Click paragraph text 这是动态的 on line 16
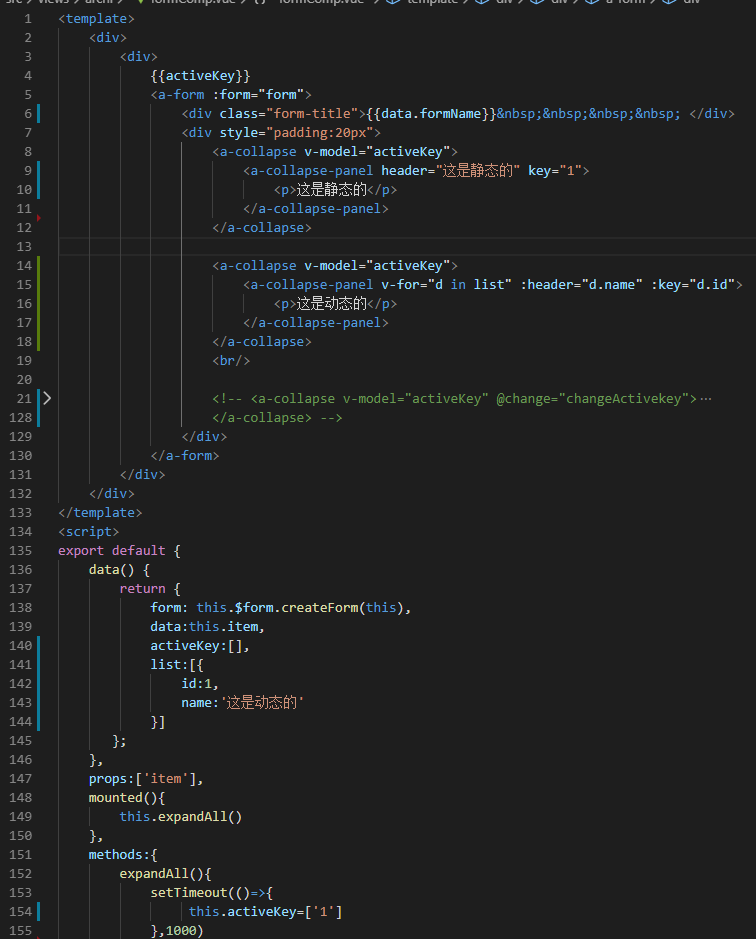Viewport: 756px width, 939px height. (x=331, y=304)
